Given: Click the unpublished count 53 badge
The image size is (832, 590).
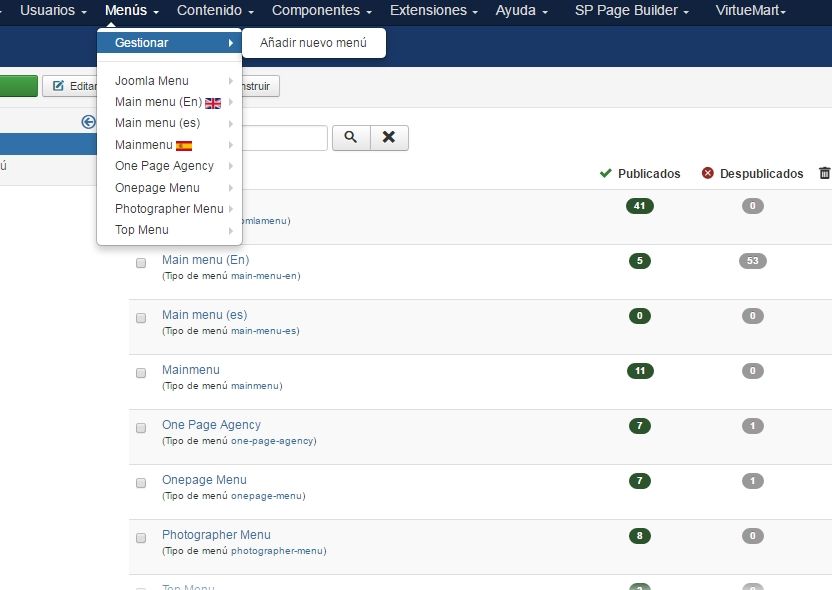Looking at the screenshot, I should 752,261.
